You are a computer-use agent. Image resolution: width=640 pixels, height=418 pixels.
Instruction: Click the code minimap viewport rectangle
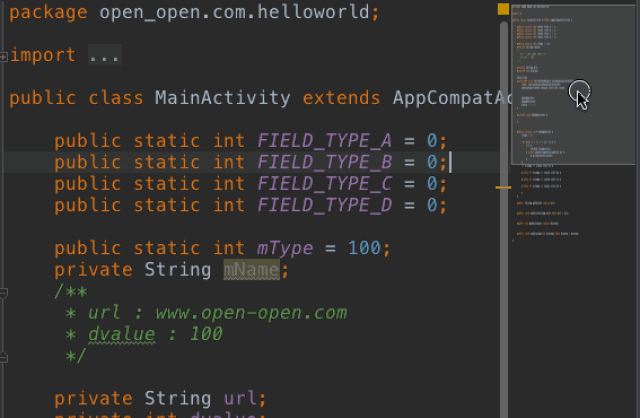[x=573, y=85]
